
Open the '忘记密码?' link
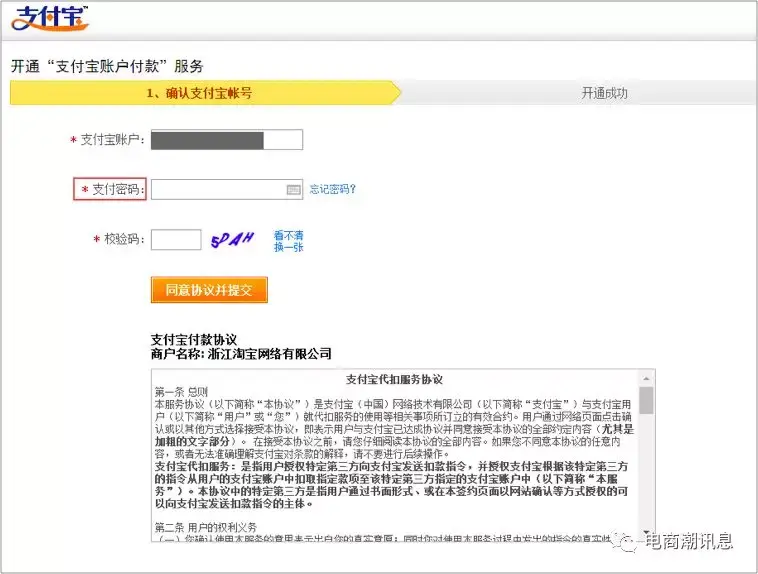[332, 189]
